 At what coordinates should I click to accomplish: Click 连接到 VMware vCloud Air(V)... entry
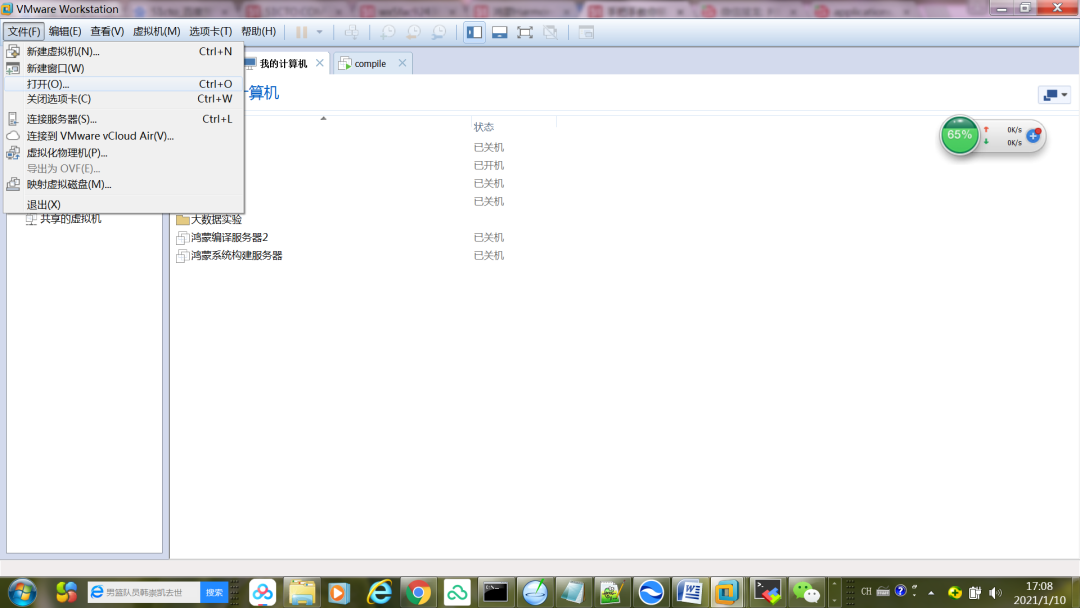point(123,136)
